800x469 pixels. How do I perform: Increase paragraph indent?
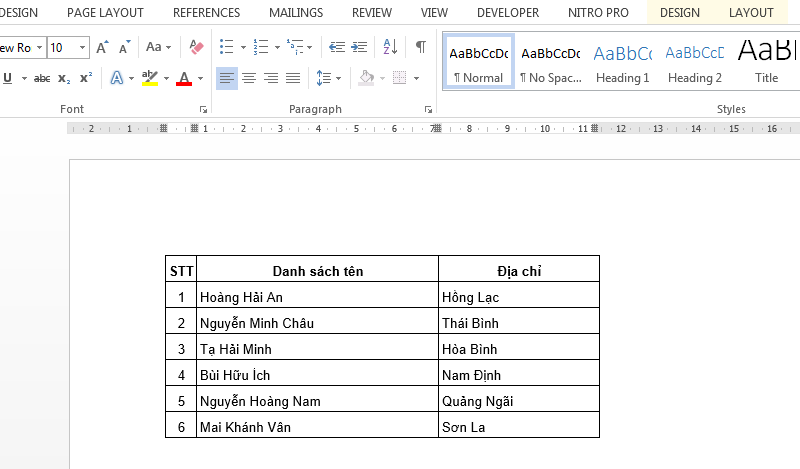(x=359, y=47)
